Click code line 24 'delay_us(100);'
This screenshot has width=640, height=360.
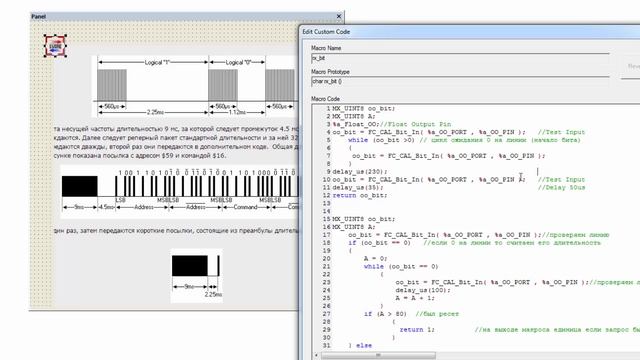coord(423,290)
